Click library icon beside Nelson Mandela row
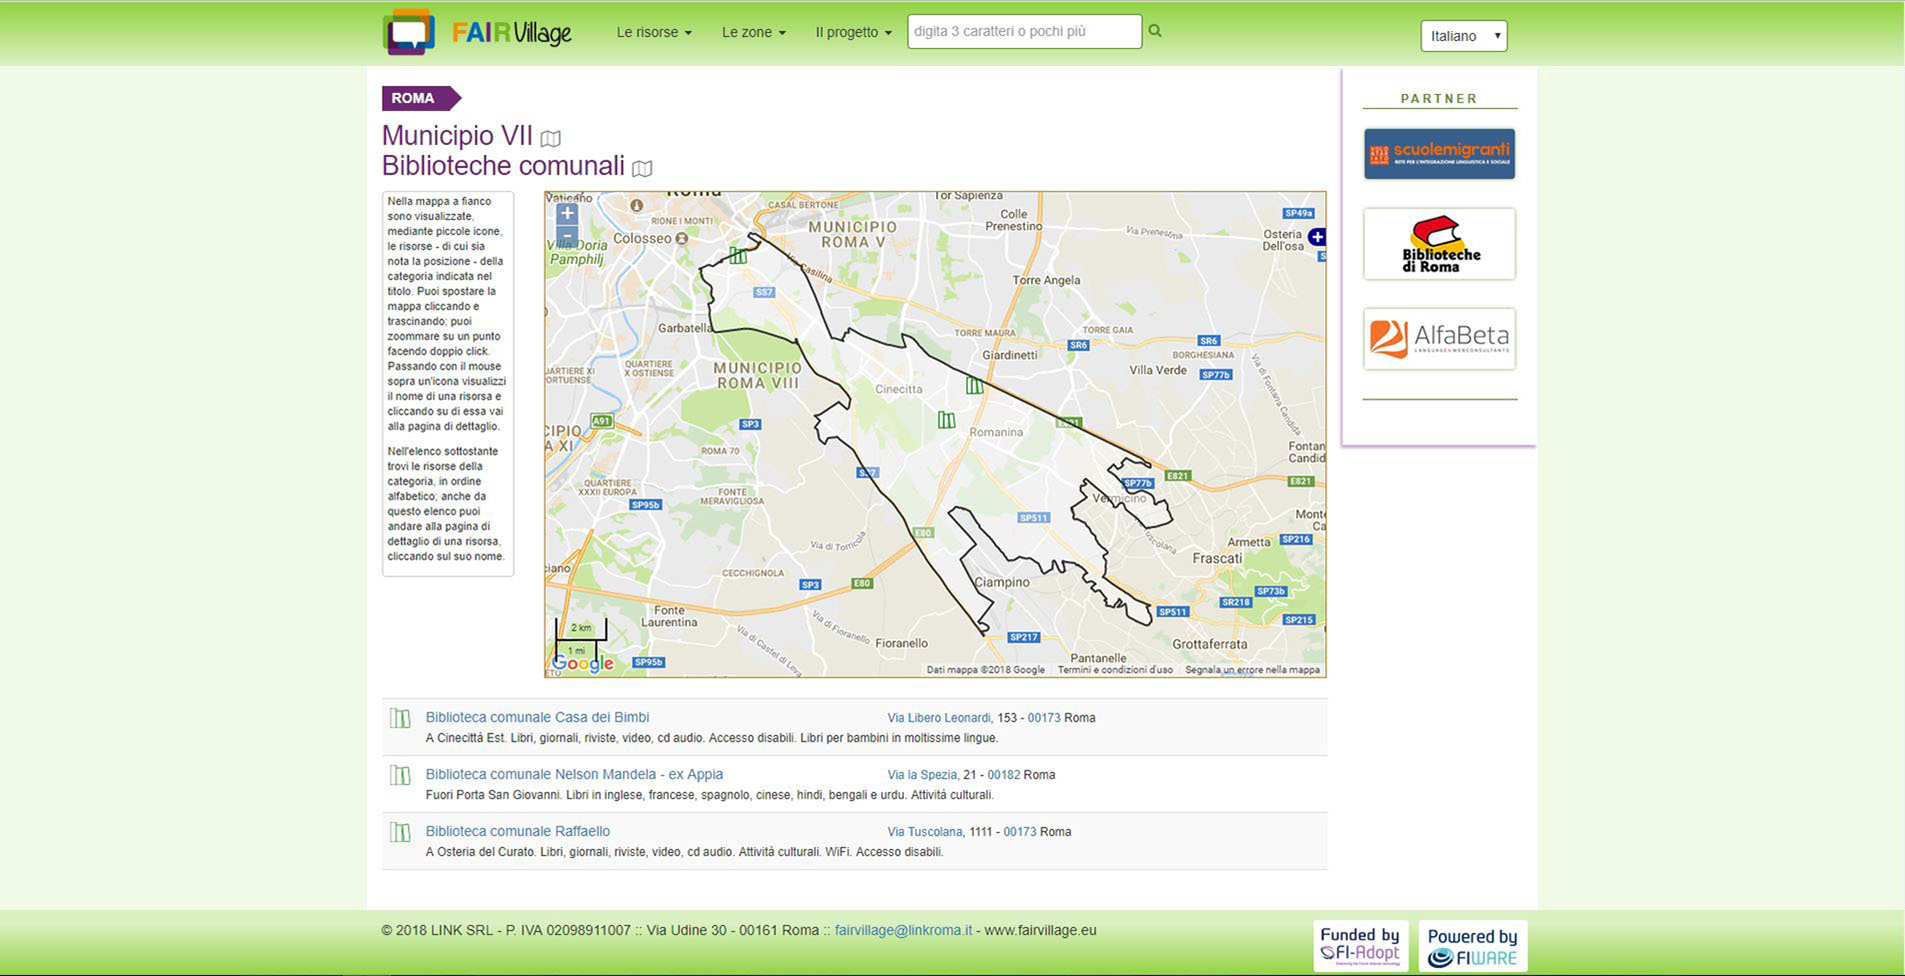Viewport: 1905px width, 976px height. click(400, 775)
